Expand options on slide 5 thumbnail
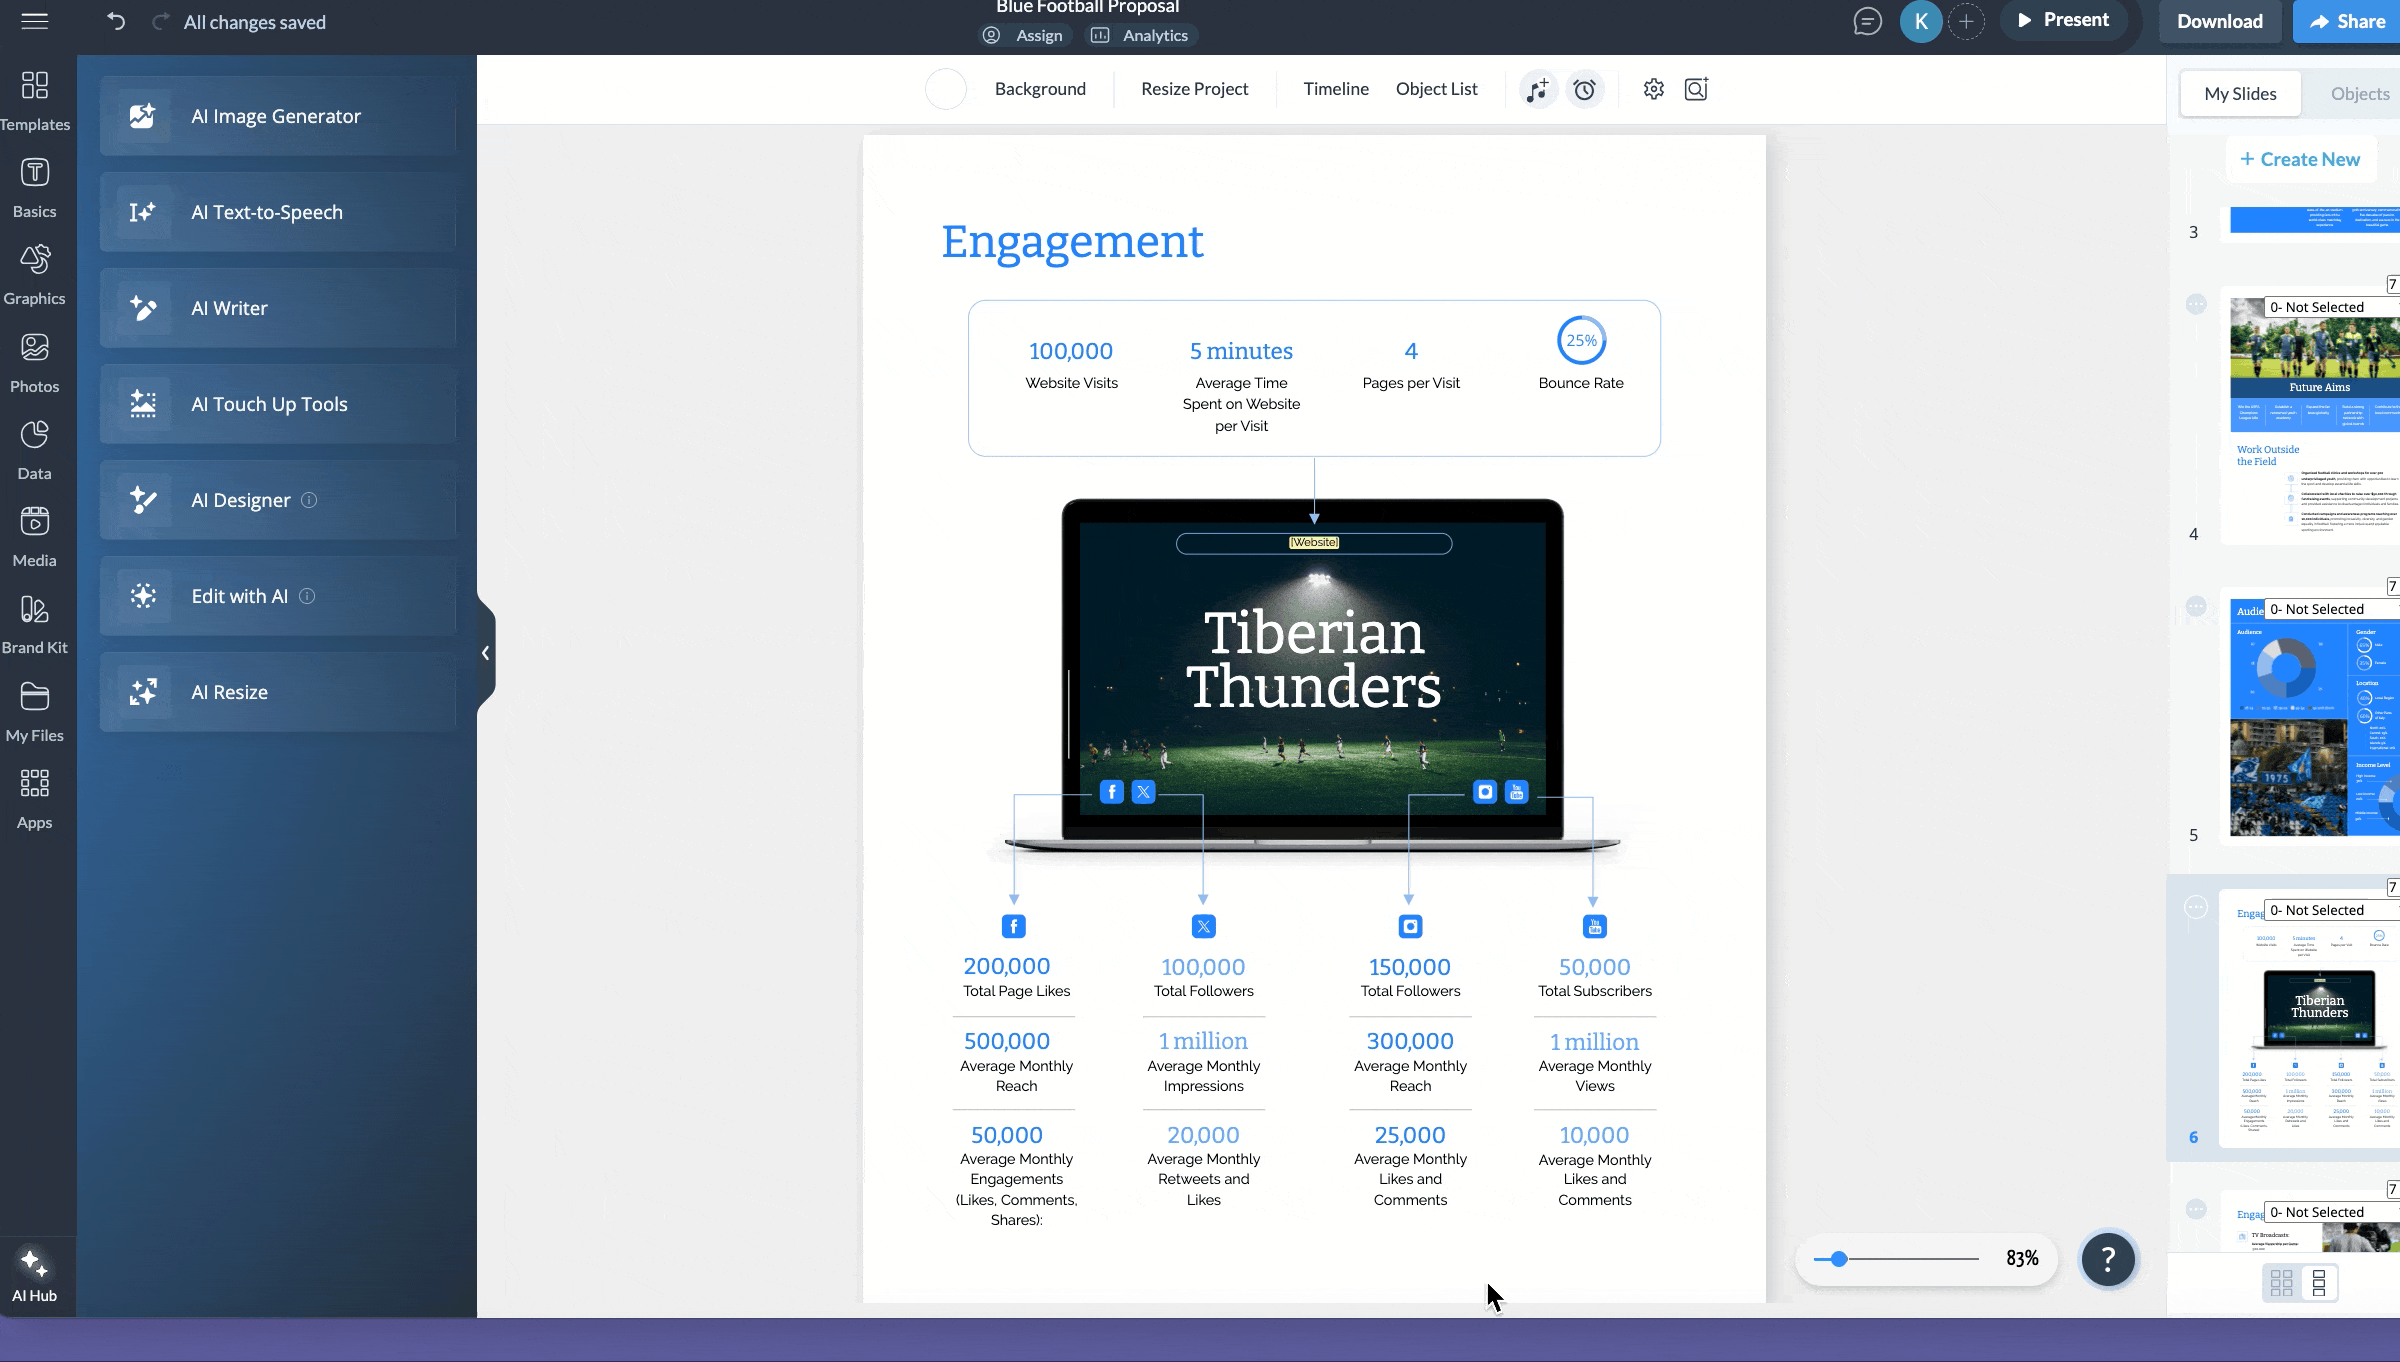2400x1362 pixels. tap(2196, 606)
